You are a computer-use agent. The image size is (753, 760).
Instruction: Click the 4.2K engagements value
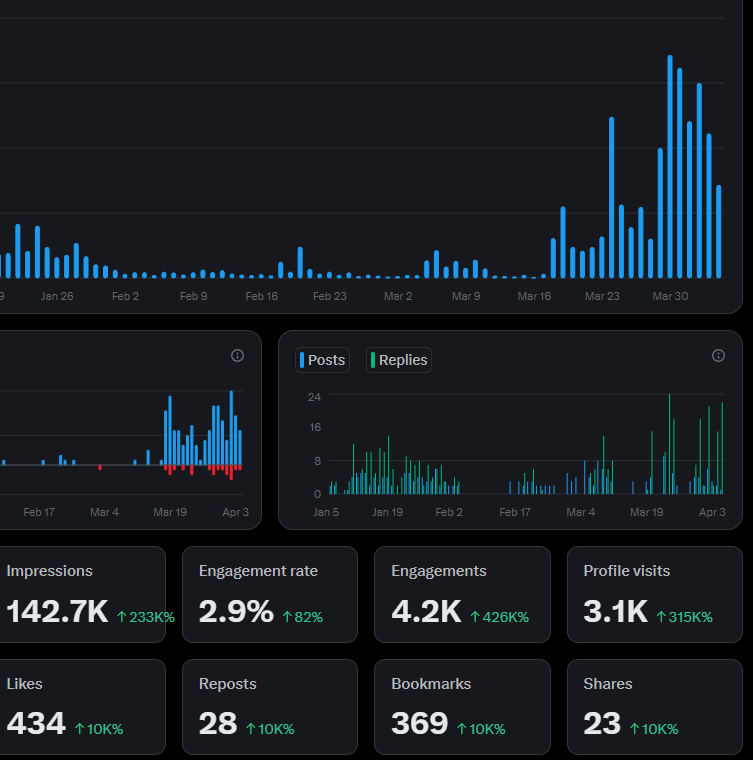click(426, 612)
